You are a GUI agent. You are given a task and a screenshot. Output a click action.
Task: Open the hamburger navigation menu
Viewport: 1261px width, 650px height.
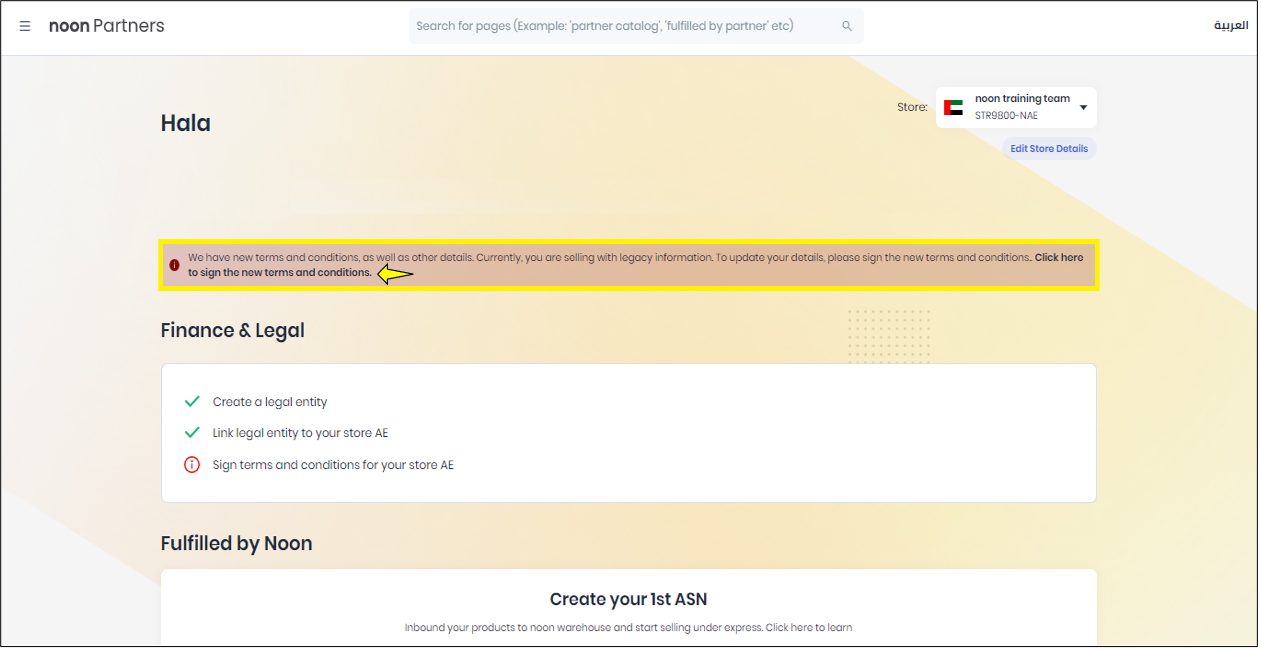(25, 26)
